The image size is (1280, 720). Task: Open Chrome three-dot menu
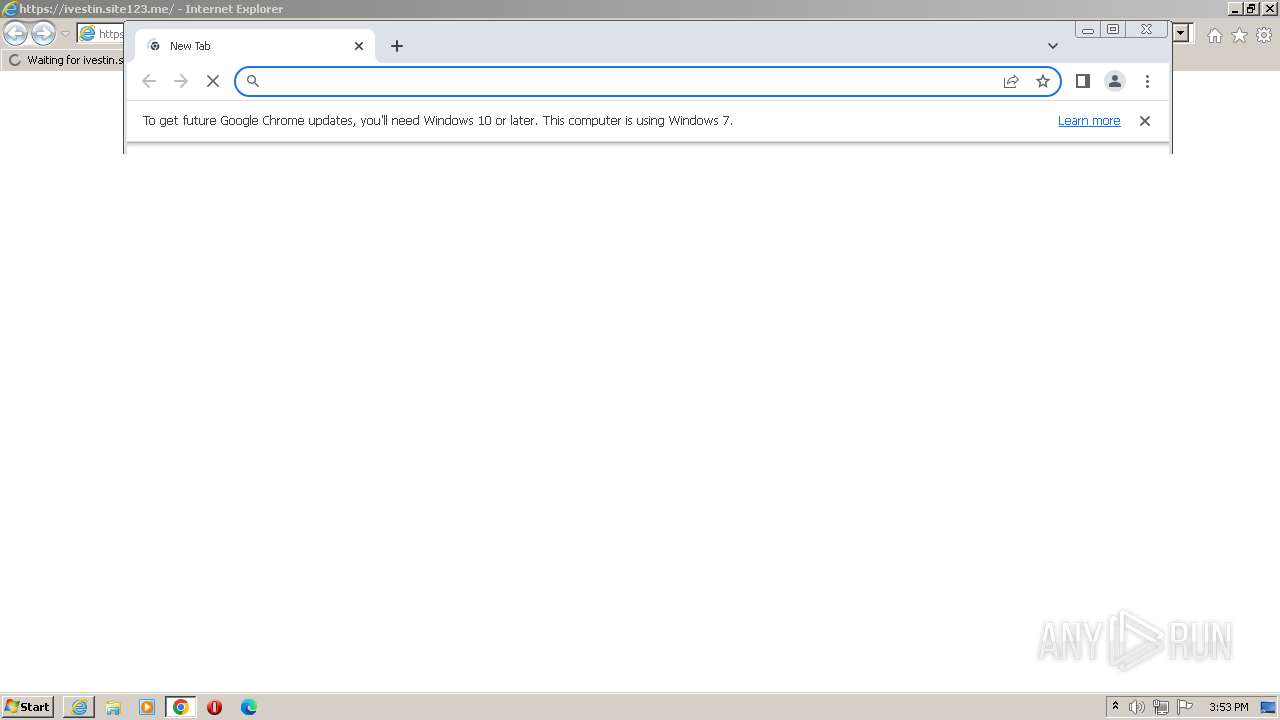tap(1147, 81)
